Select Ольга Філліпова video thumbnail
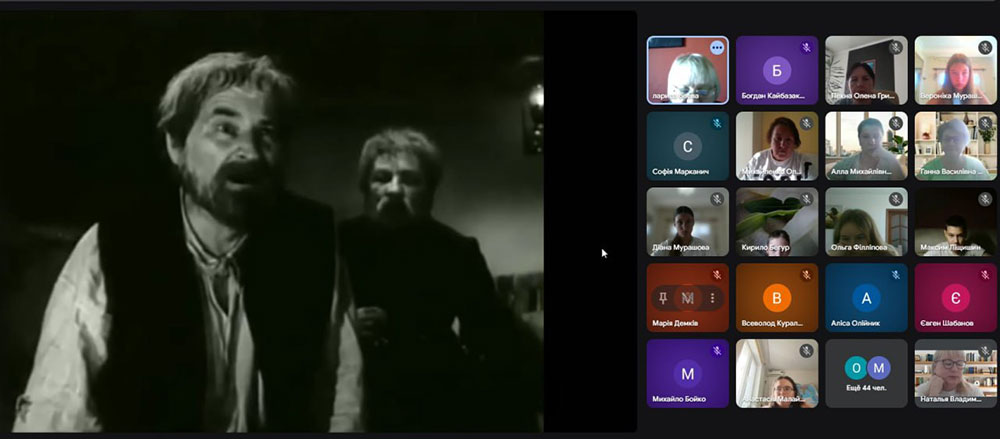This screenshot has height=439, width=1000. [866, 222]
